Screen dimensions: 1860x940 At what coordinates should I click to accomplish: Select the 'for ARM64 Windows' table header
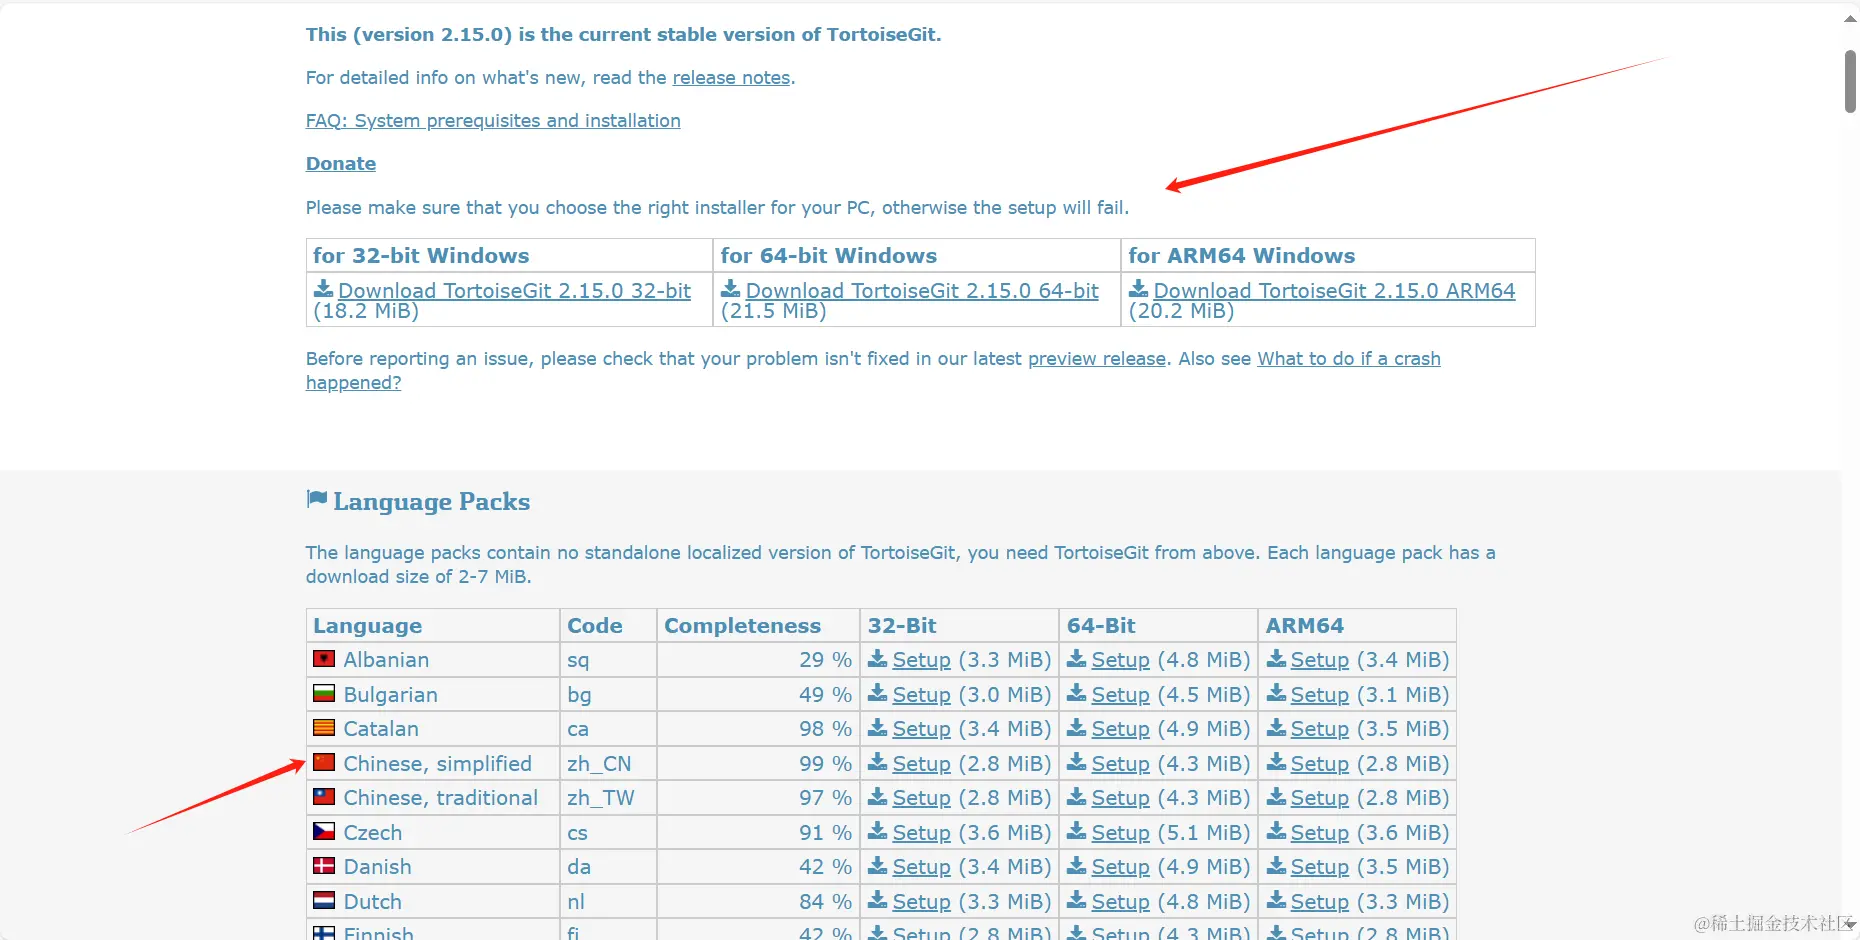coord(1241,256)
